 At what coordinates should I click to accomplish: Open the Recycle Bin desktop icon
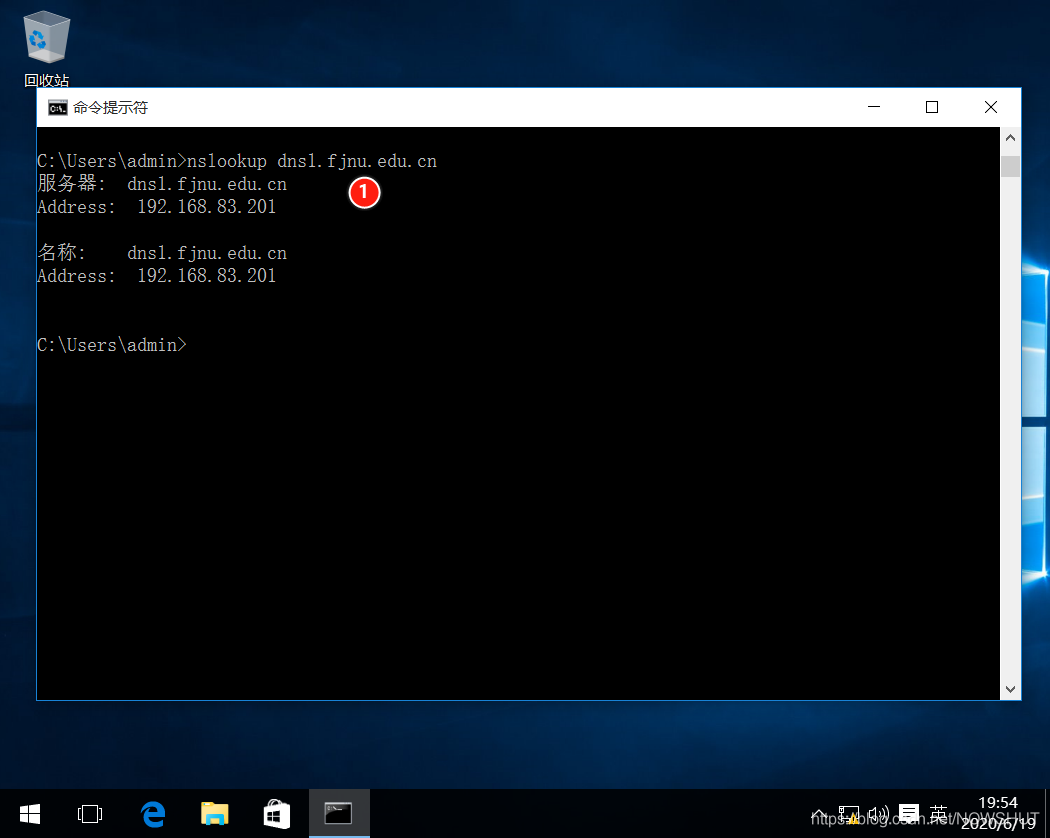45,40
